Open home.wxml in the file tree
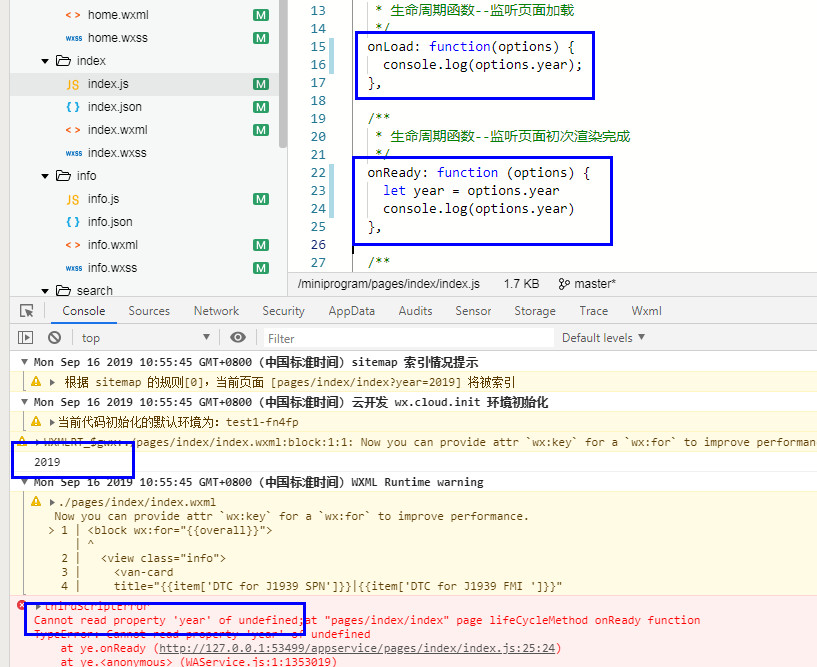 118,15
